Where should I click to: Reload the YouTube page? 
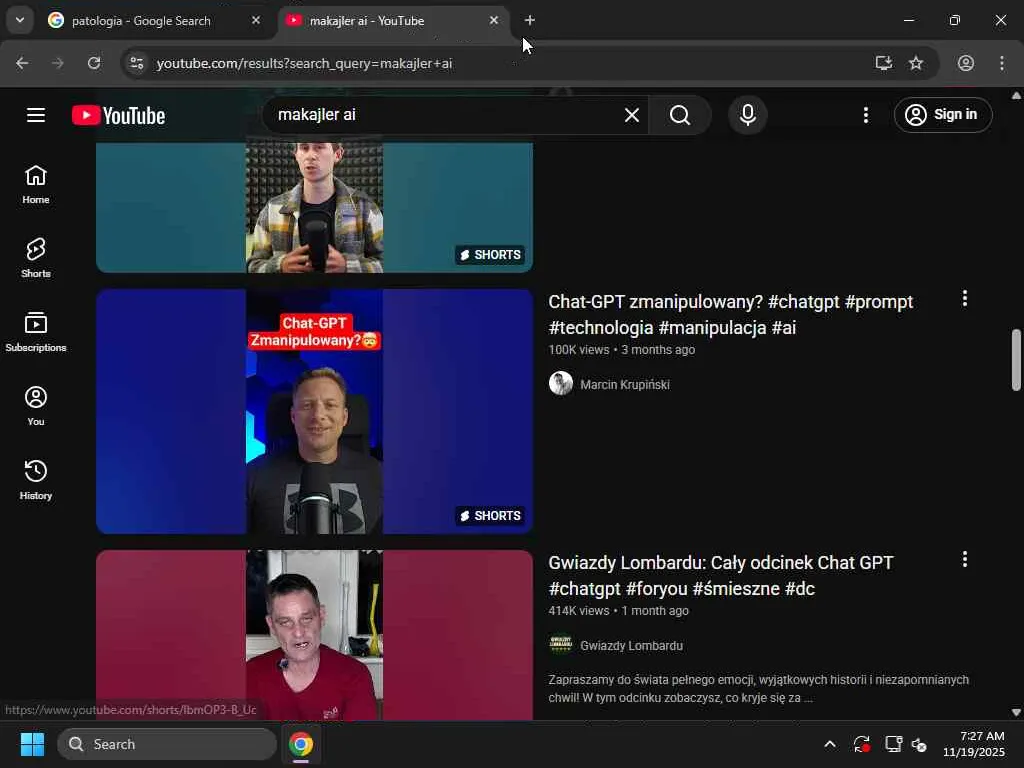click(94, 63)
